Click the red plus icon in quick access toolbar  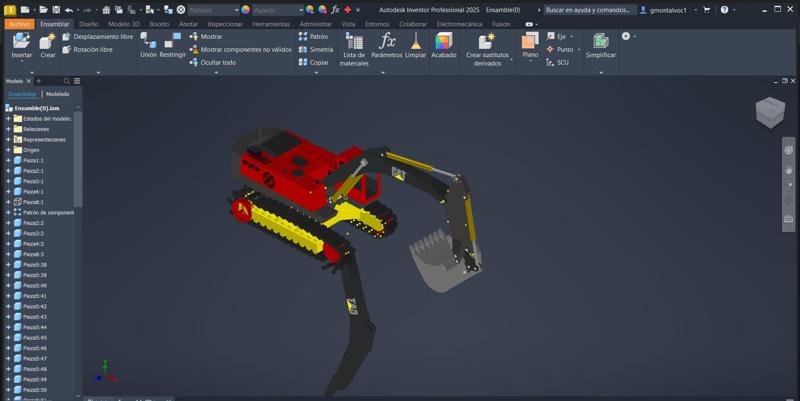coord(347,10)
